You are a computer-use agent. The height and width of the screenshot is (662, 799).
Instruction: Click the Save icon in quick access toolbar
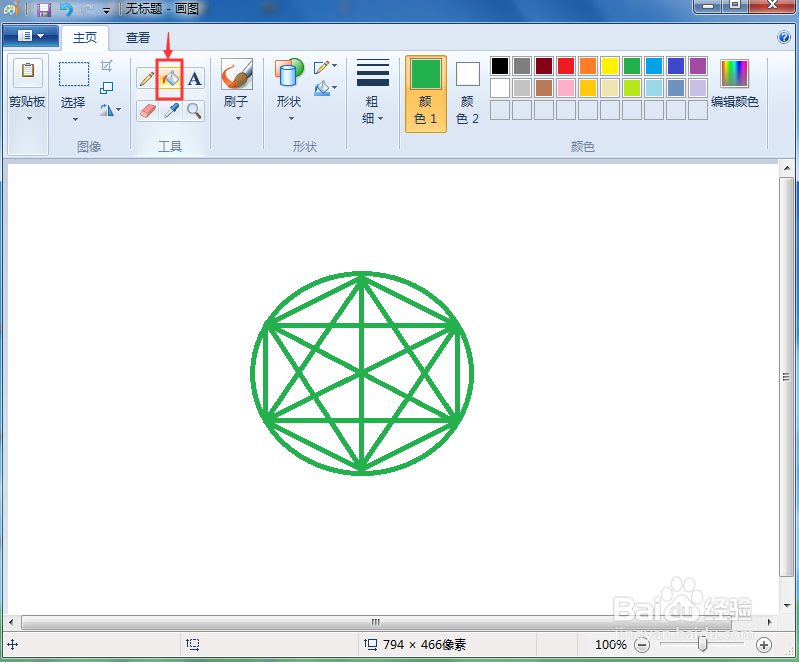pyautogui.click(x=44, y=9)
